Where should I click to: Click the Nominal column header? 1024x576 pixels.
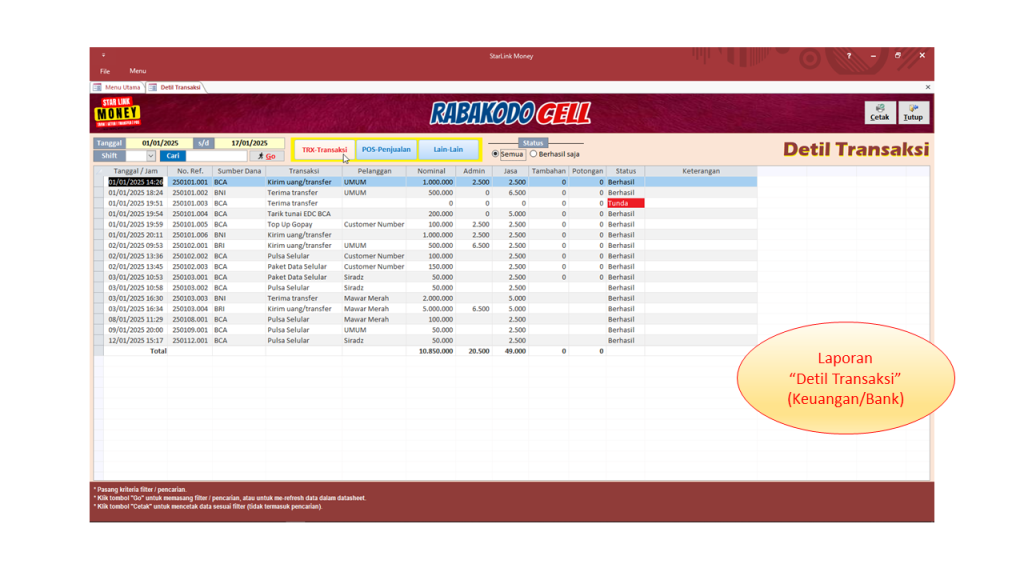click(431, 171)
